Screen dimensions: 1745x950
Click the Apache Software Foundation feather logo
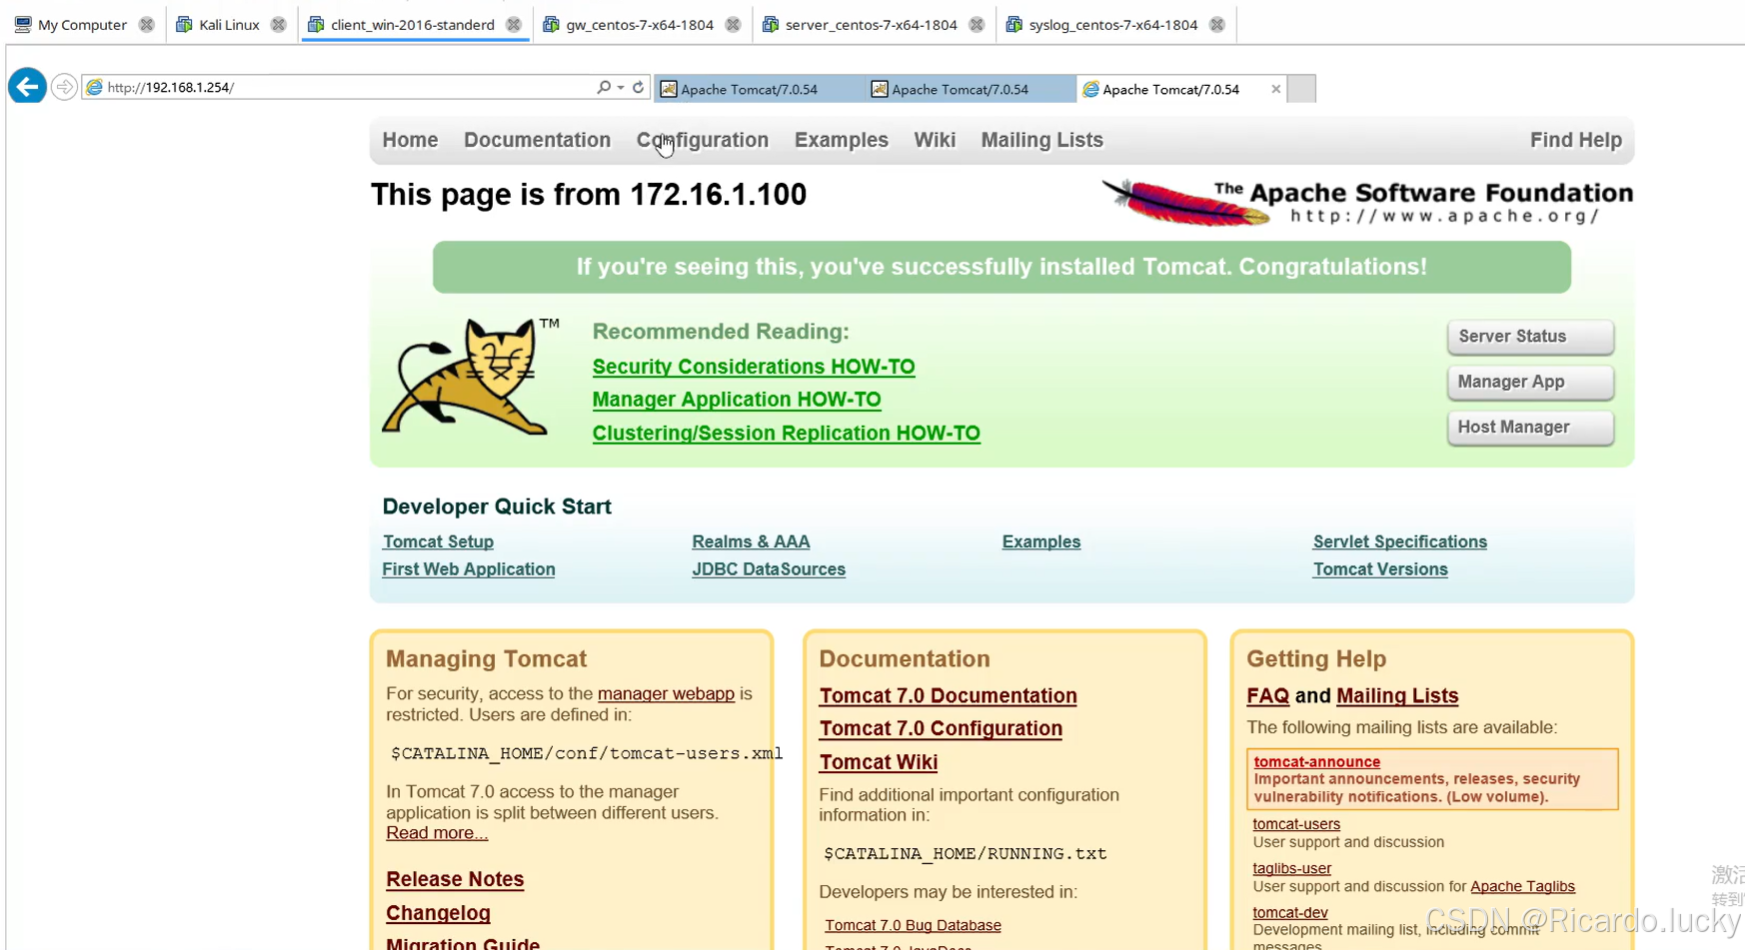click(1368, 202)
